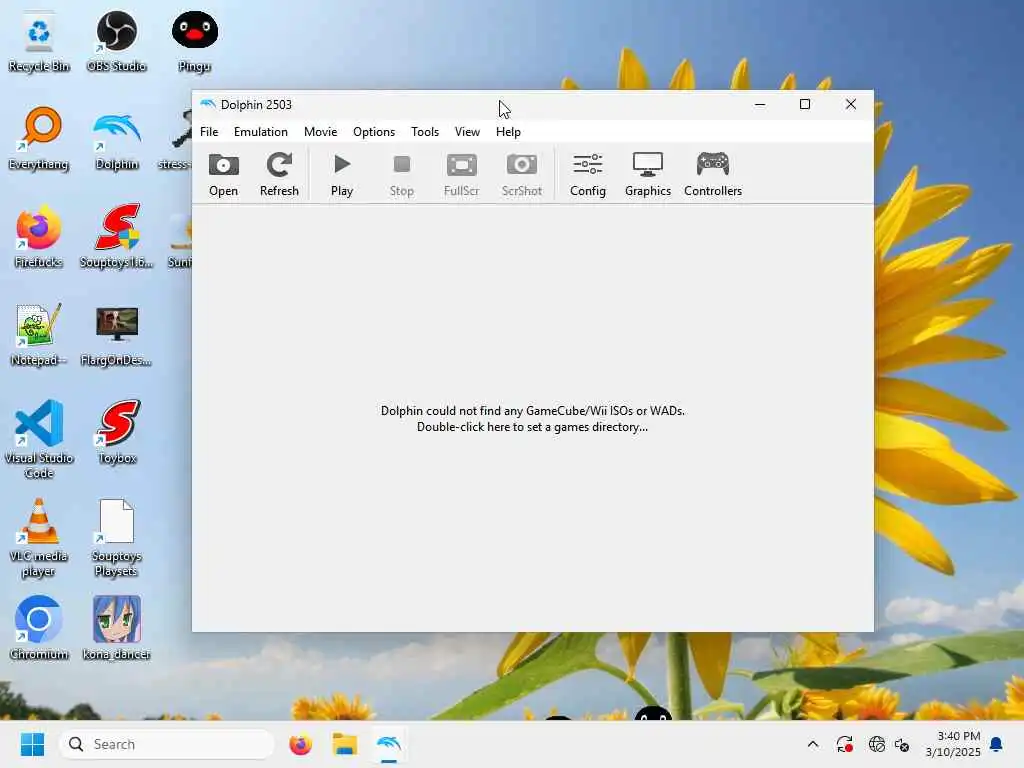Select the Chromium desktop icon
This screenshot has width=1024, height=768.
pos(39,628)
